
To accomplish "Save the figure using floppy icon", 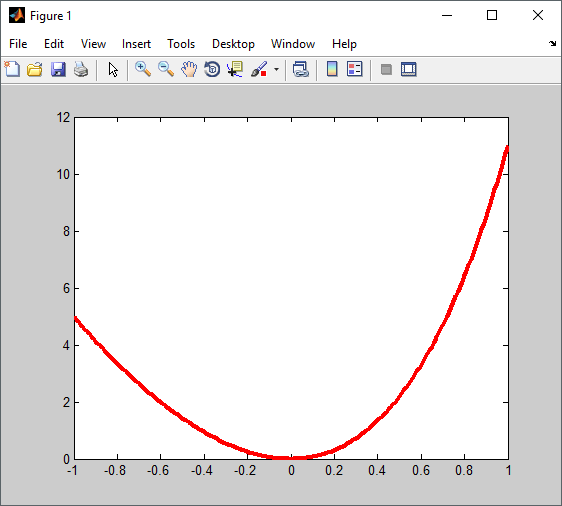I will (58, 69).
